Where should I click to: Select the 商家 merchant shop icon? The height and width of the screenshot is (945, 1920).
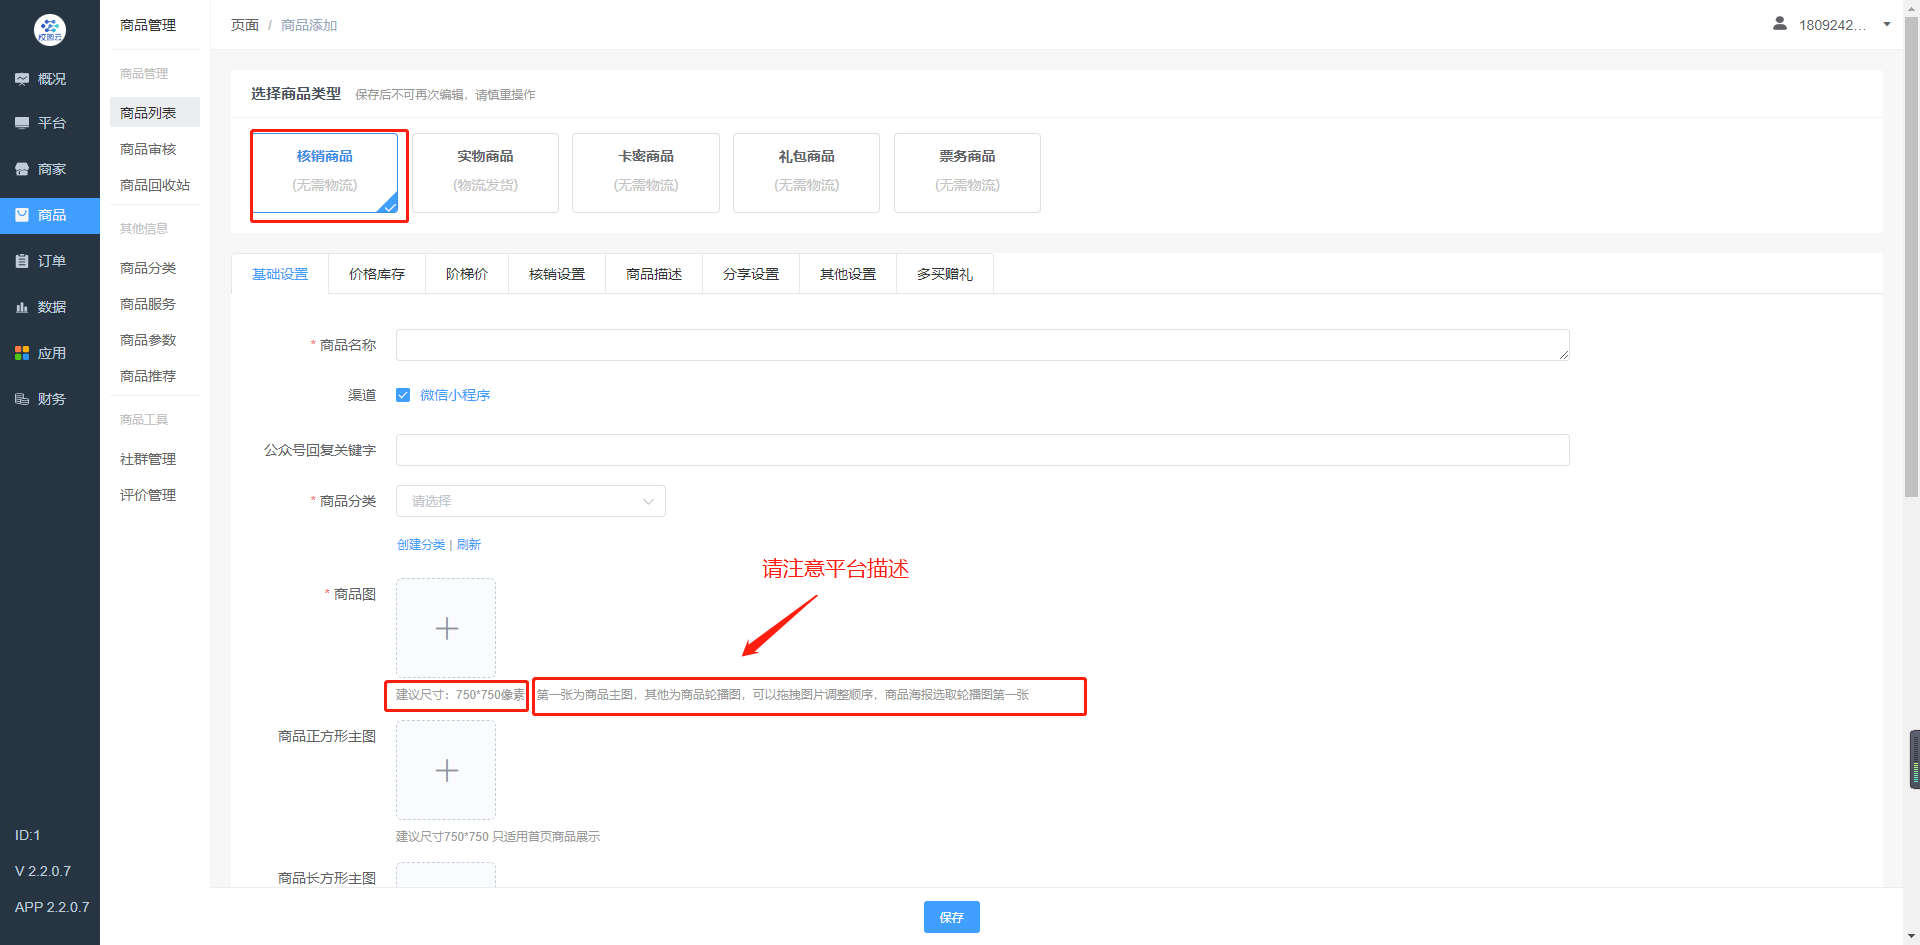coord(22,169)
